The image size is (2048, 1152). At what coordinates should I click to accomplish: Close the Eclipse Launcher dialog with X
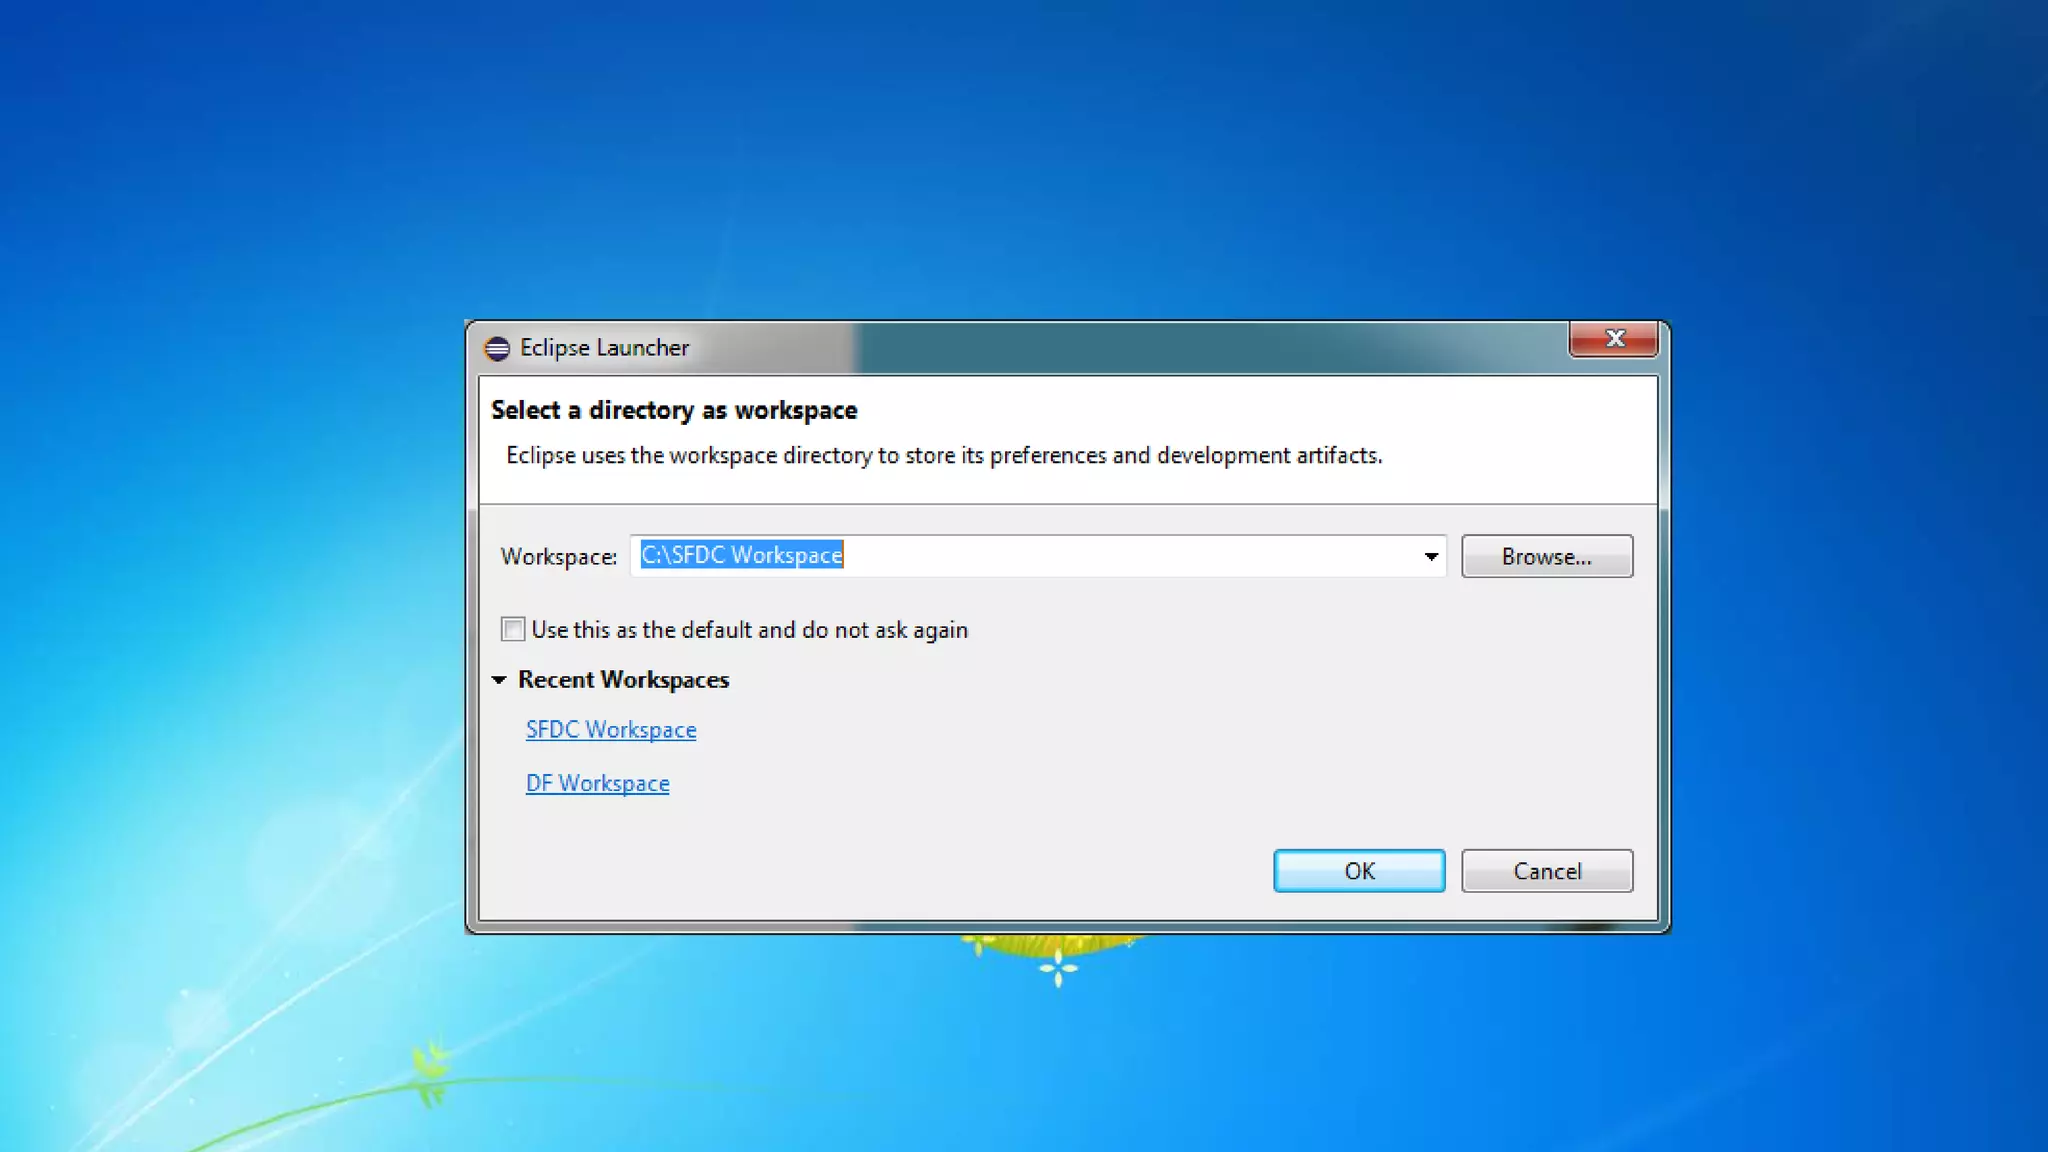pos(1613,339)
